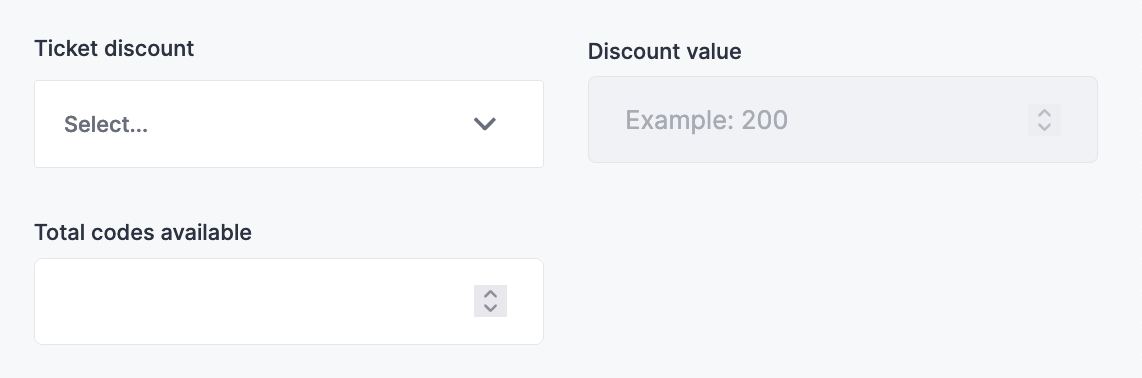
Task: Increase Total codes available using up arrow
Action: pyautogui.click(x=490, y=294)
